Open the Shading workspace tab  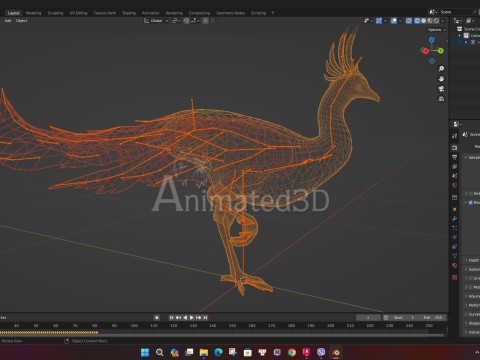tap(129, 13)
